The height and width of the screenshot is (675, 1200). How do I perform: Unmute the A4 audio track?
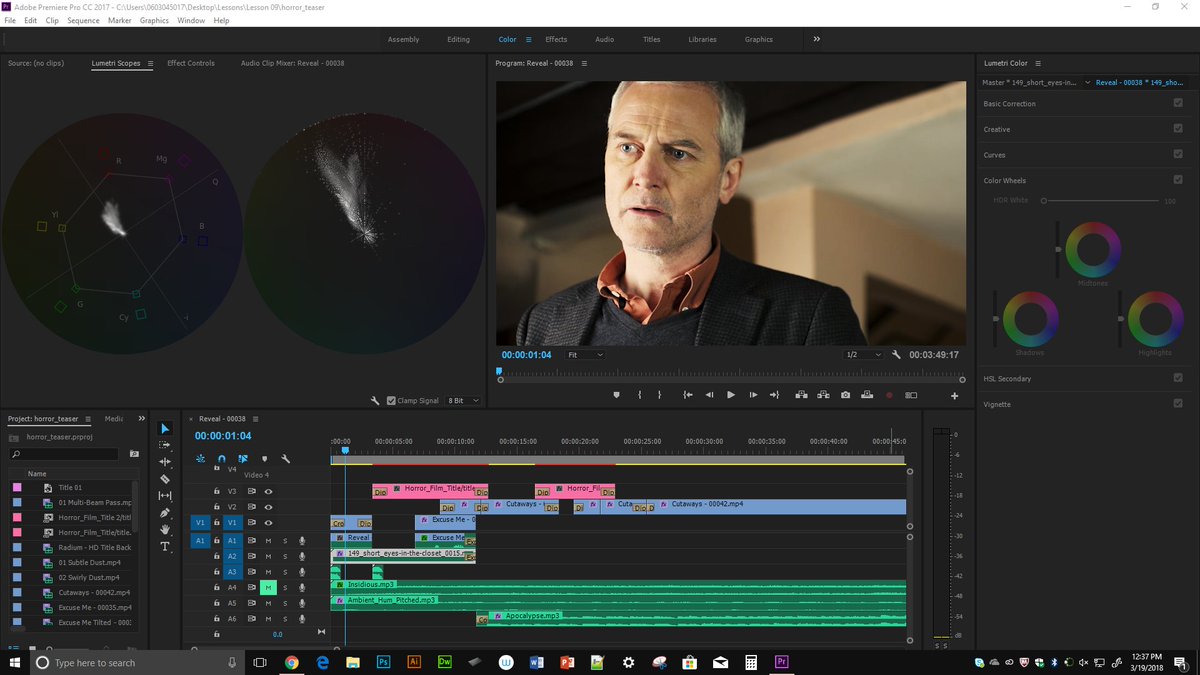point(267,586)
